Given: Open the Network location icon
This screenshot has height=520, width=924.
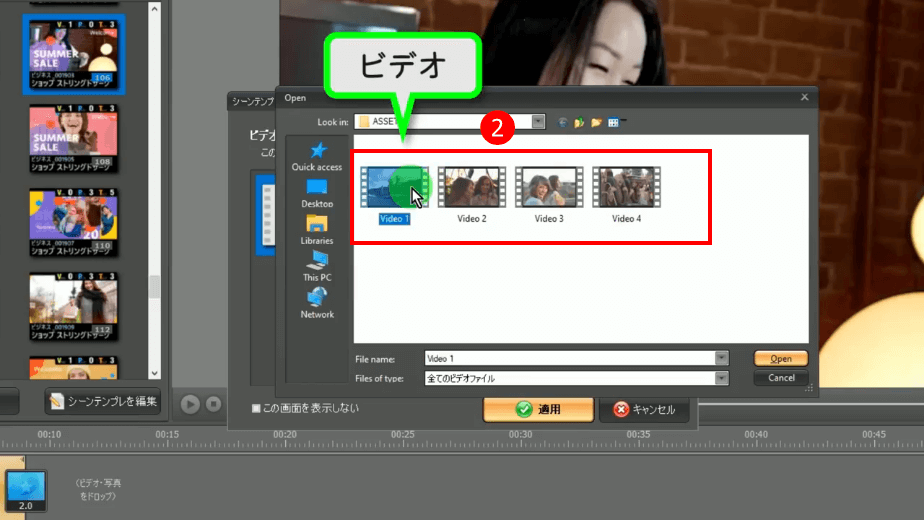Looking at the screenshot, I should click(x=317, y=298).
